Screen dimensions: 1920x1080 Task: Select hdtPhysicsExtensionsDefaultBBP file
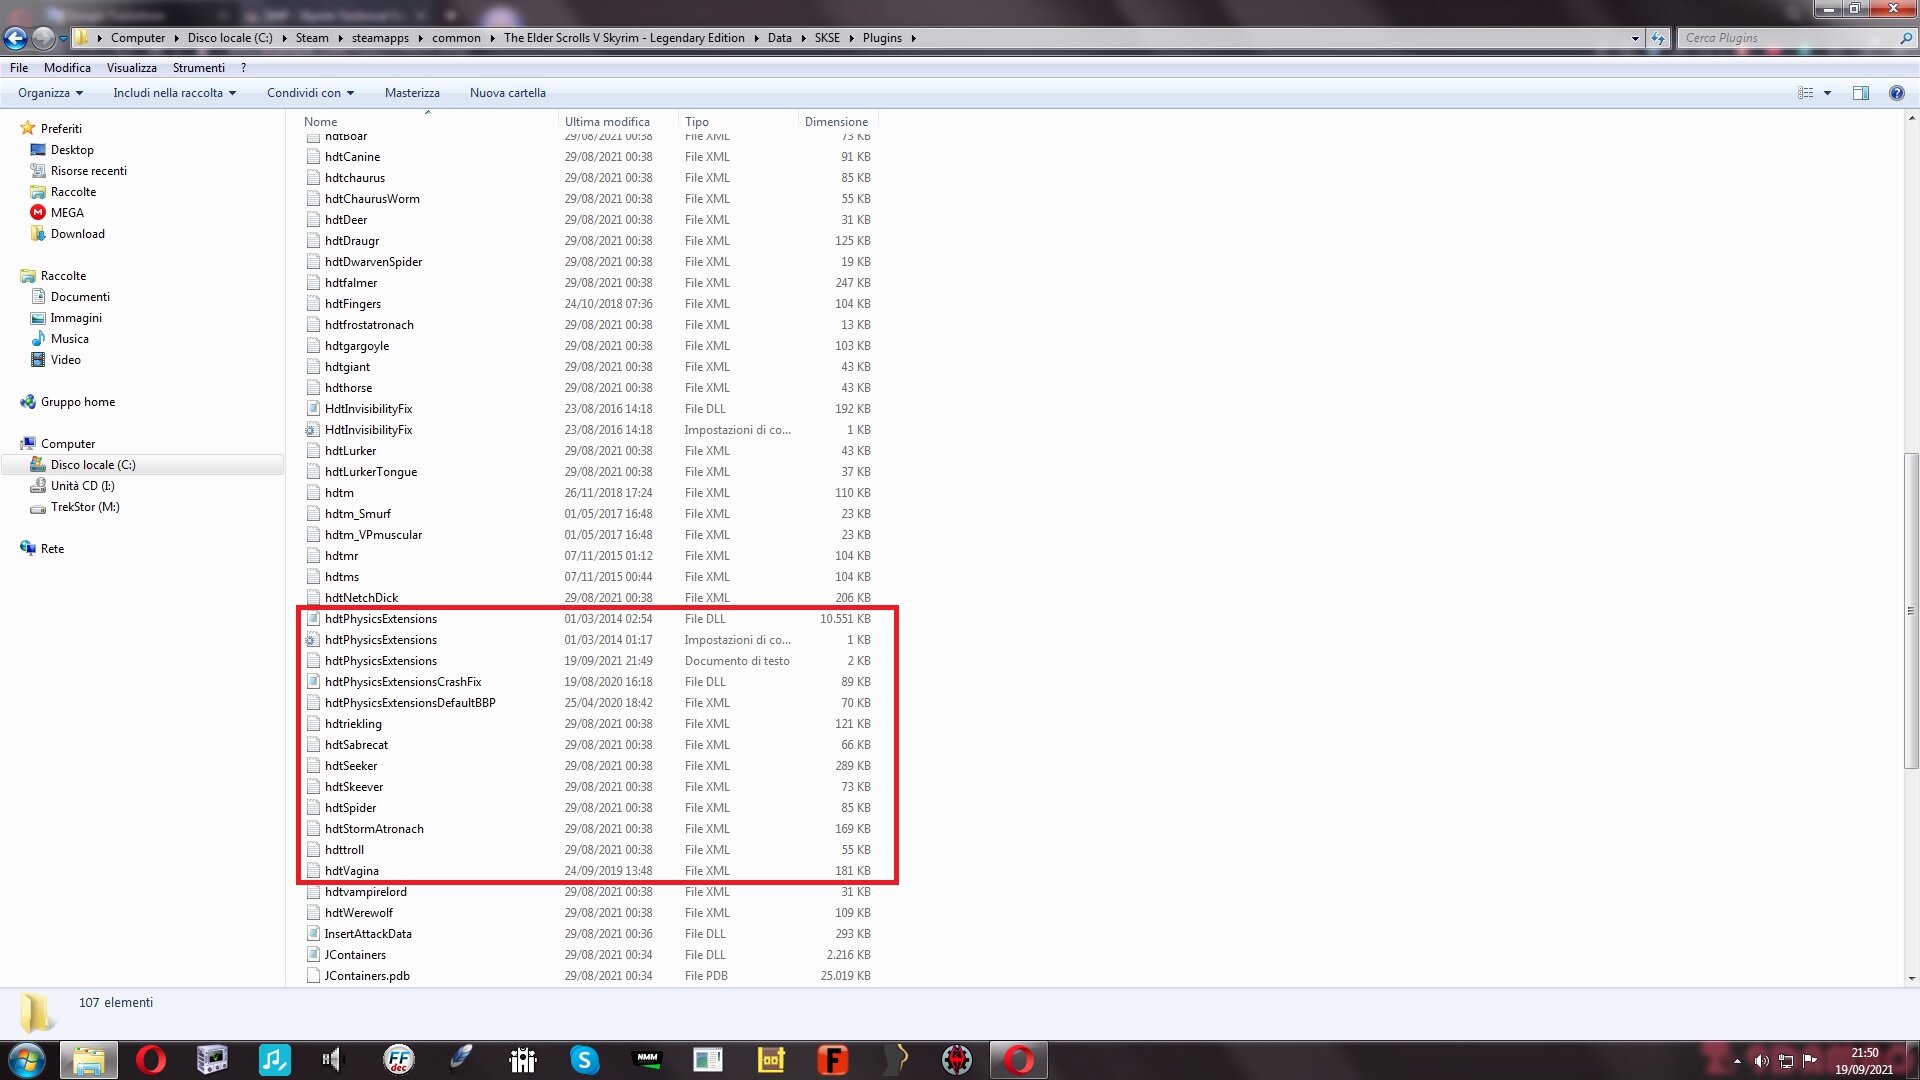pyautogui.click(x=588, y=703)
